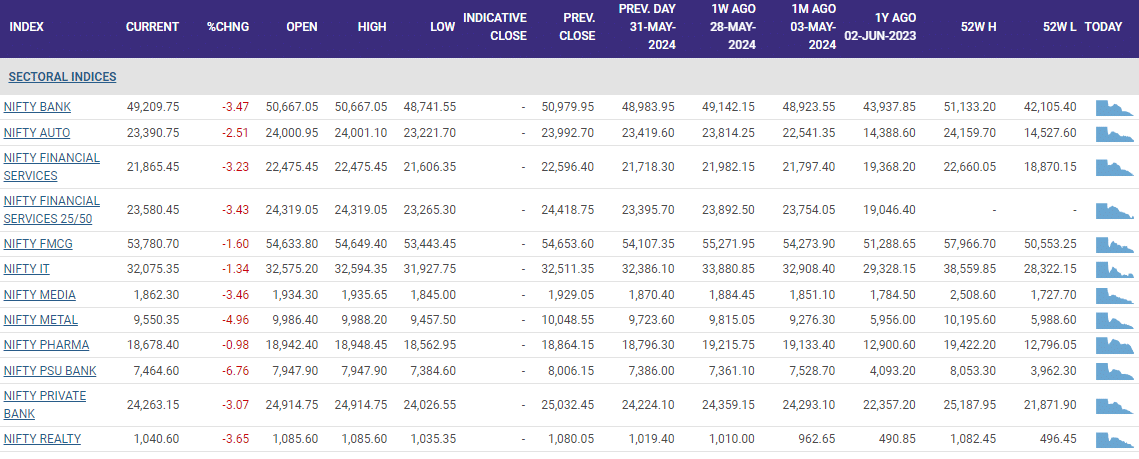
Task: Select the NIFTY PSU BANK link
Action: click(x=46, y=370)
